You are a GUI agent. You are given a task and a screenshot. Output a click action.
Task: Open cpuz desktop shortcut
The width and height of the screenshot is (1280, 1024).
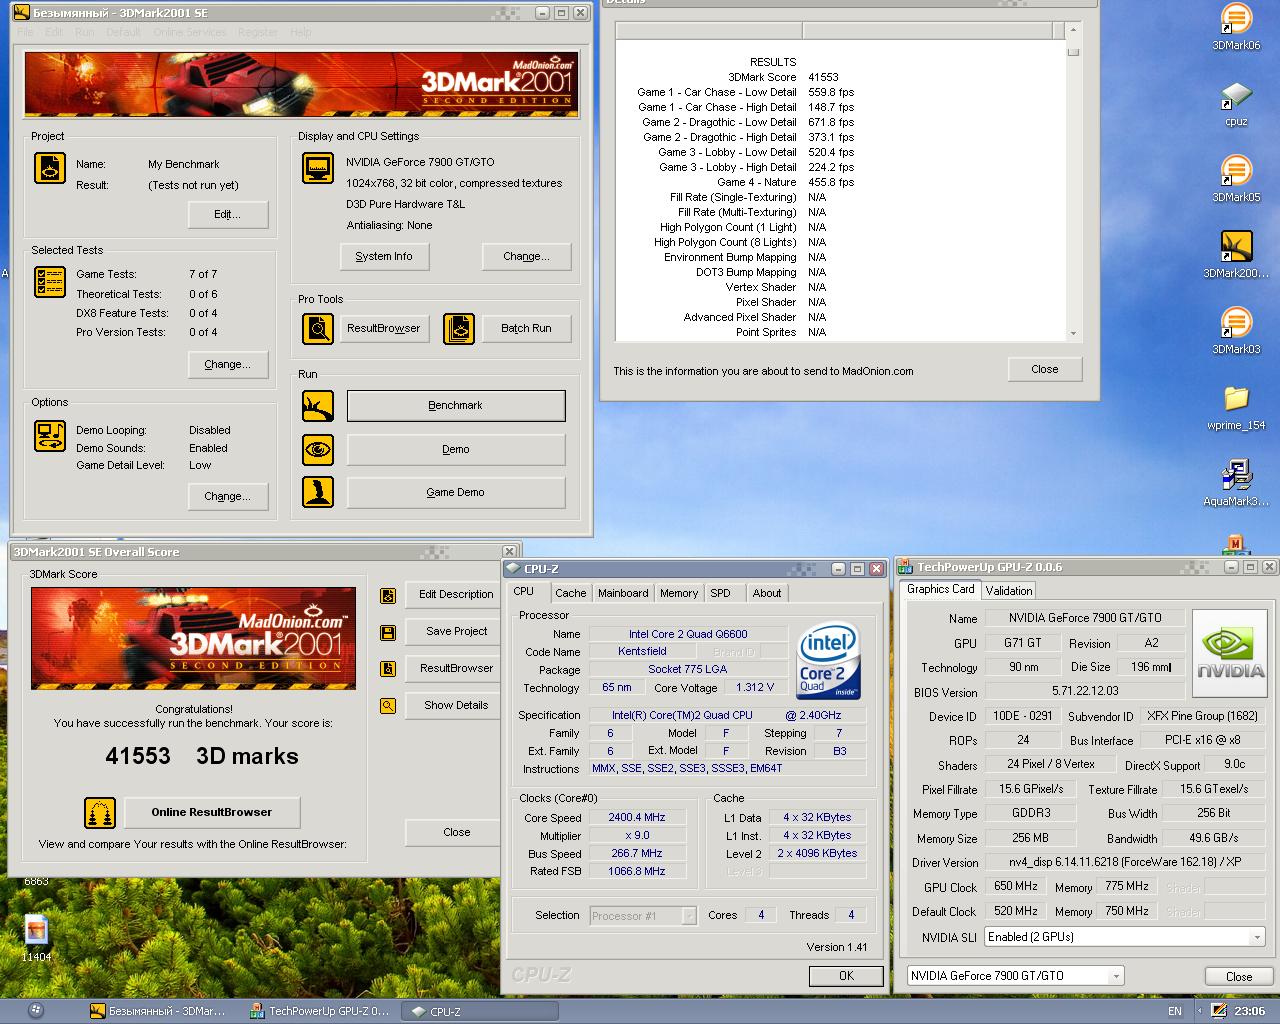click(x=1236, y=103)
